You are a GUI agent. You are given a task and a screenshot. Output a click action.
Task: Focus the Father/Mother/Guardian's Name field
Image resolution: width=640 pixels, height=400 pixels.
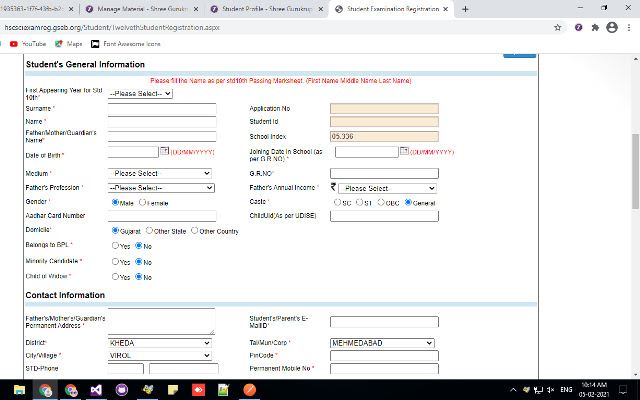(162, 136)
